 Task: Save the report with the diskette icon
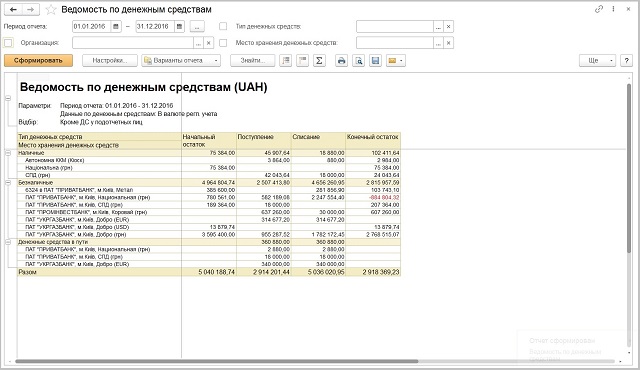click(375, 61)
